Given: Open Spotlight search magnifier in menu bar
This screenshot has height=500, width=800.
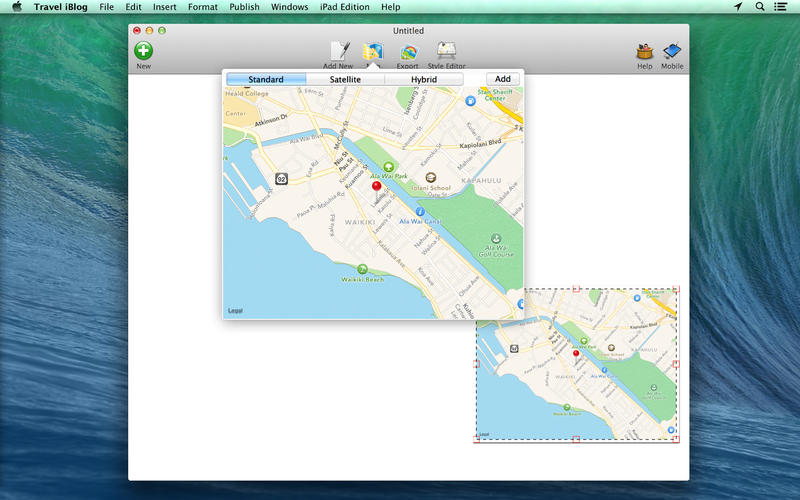Looking at the screenshot, I should click(760, 7).
